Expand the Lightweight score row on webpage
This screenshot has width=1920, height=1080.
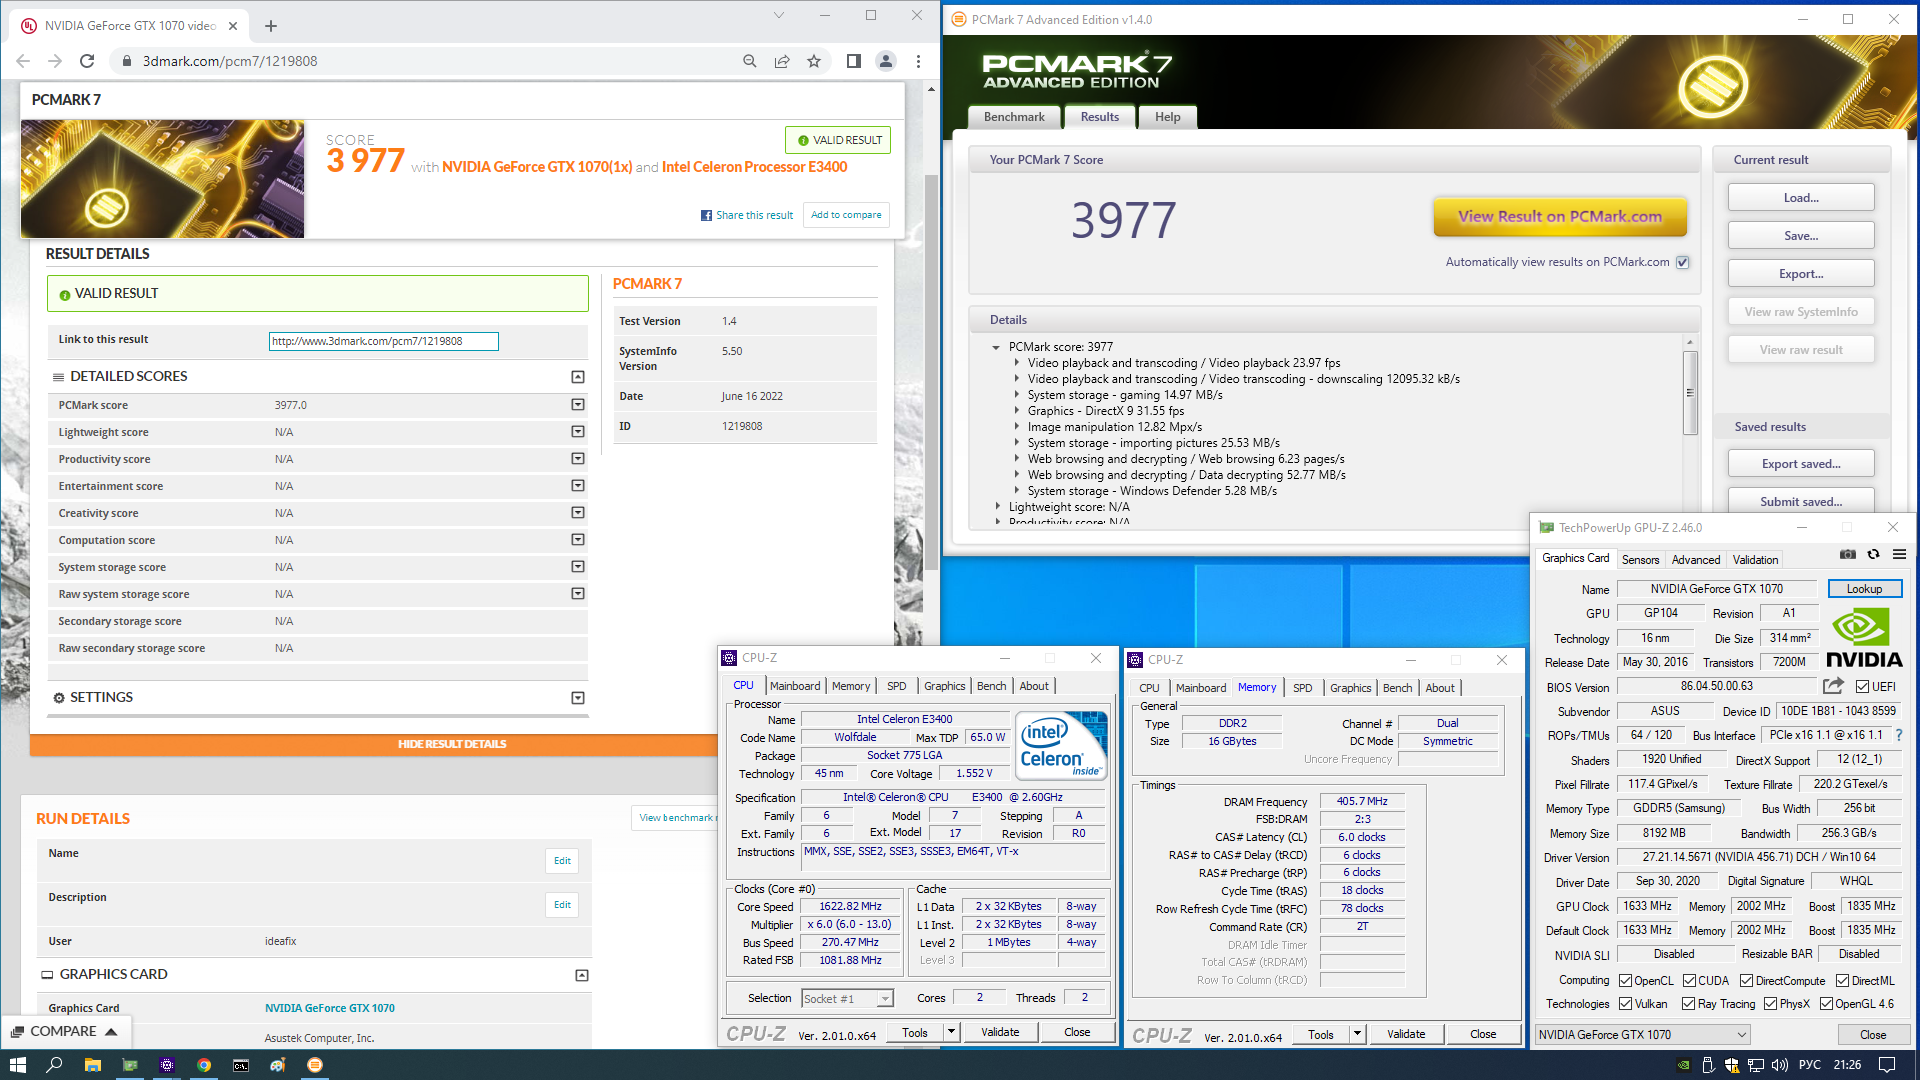[x=578, y=432]
